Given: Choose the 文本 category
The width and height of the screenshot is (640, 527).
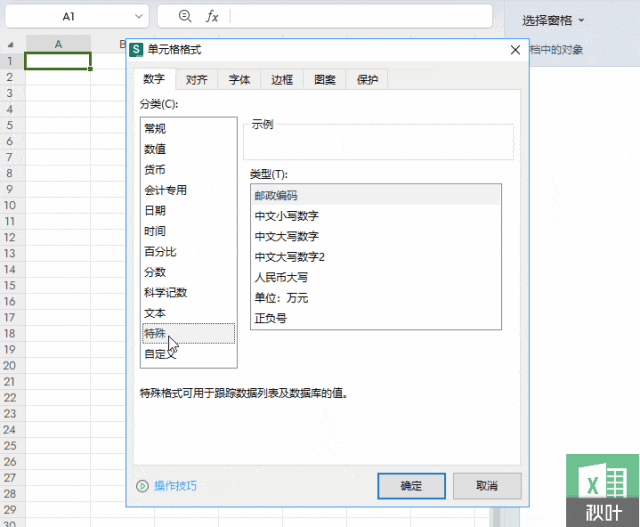Looking at the screenshot, I should tap(188, 313).
